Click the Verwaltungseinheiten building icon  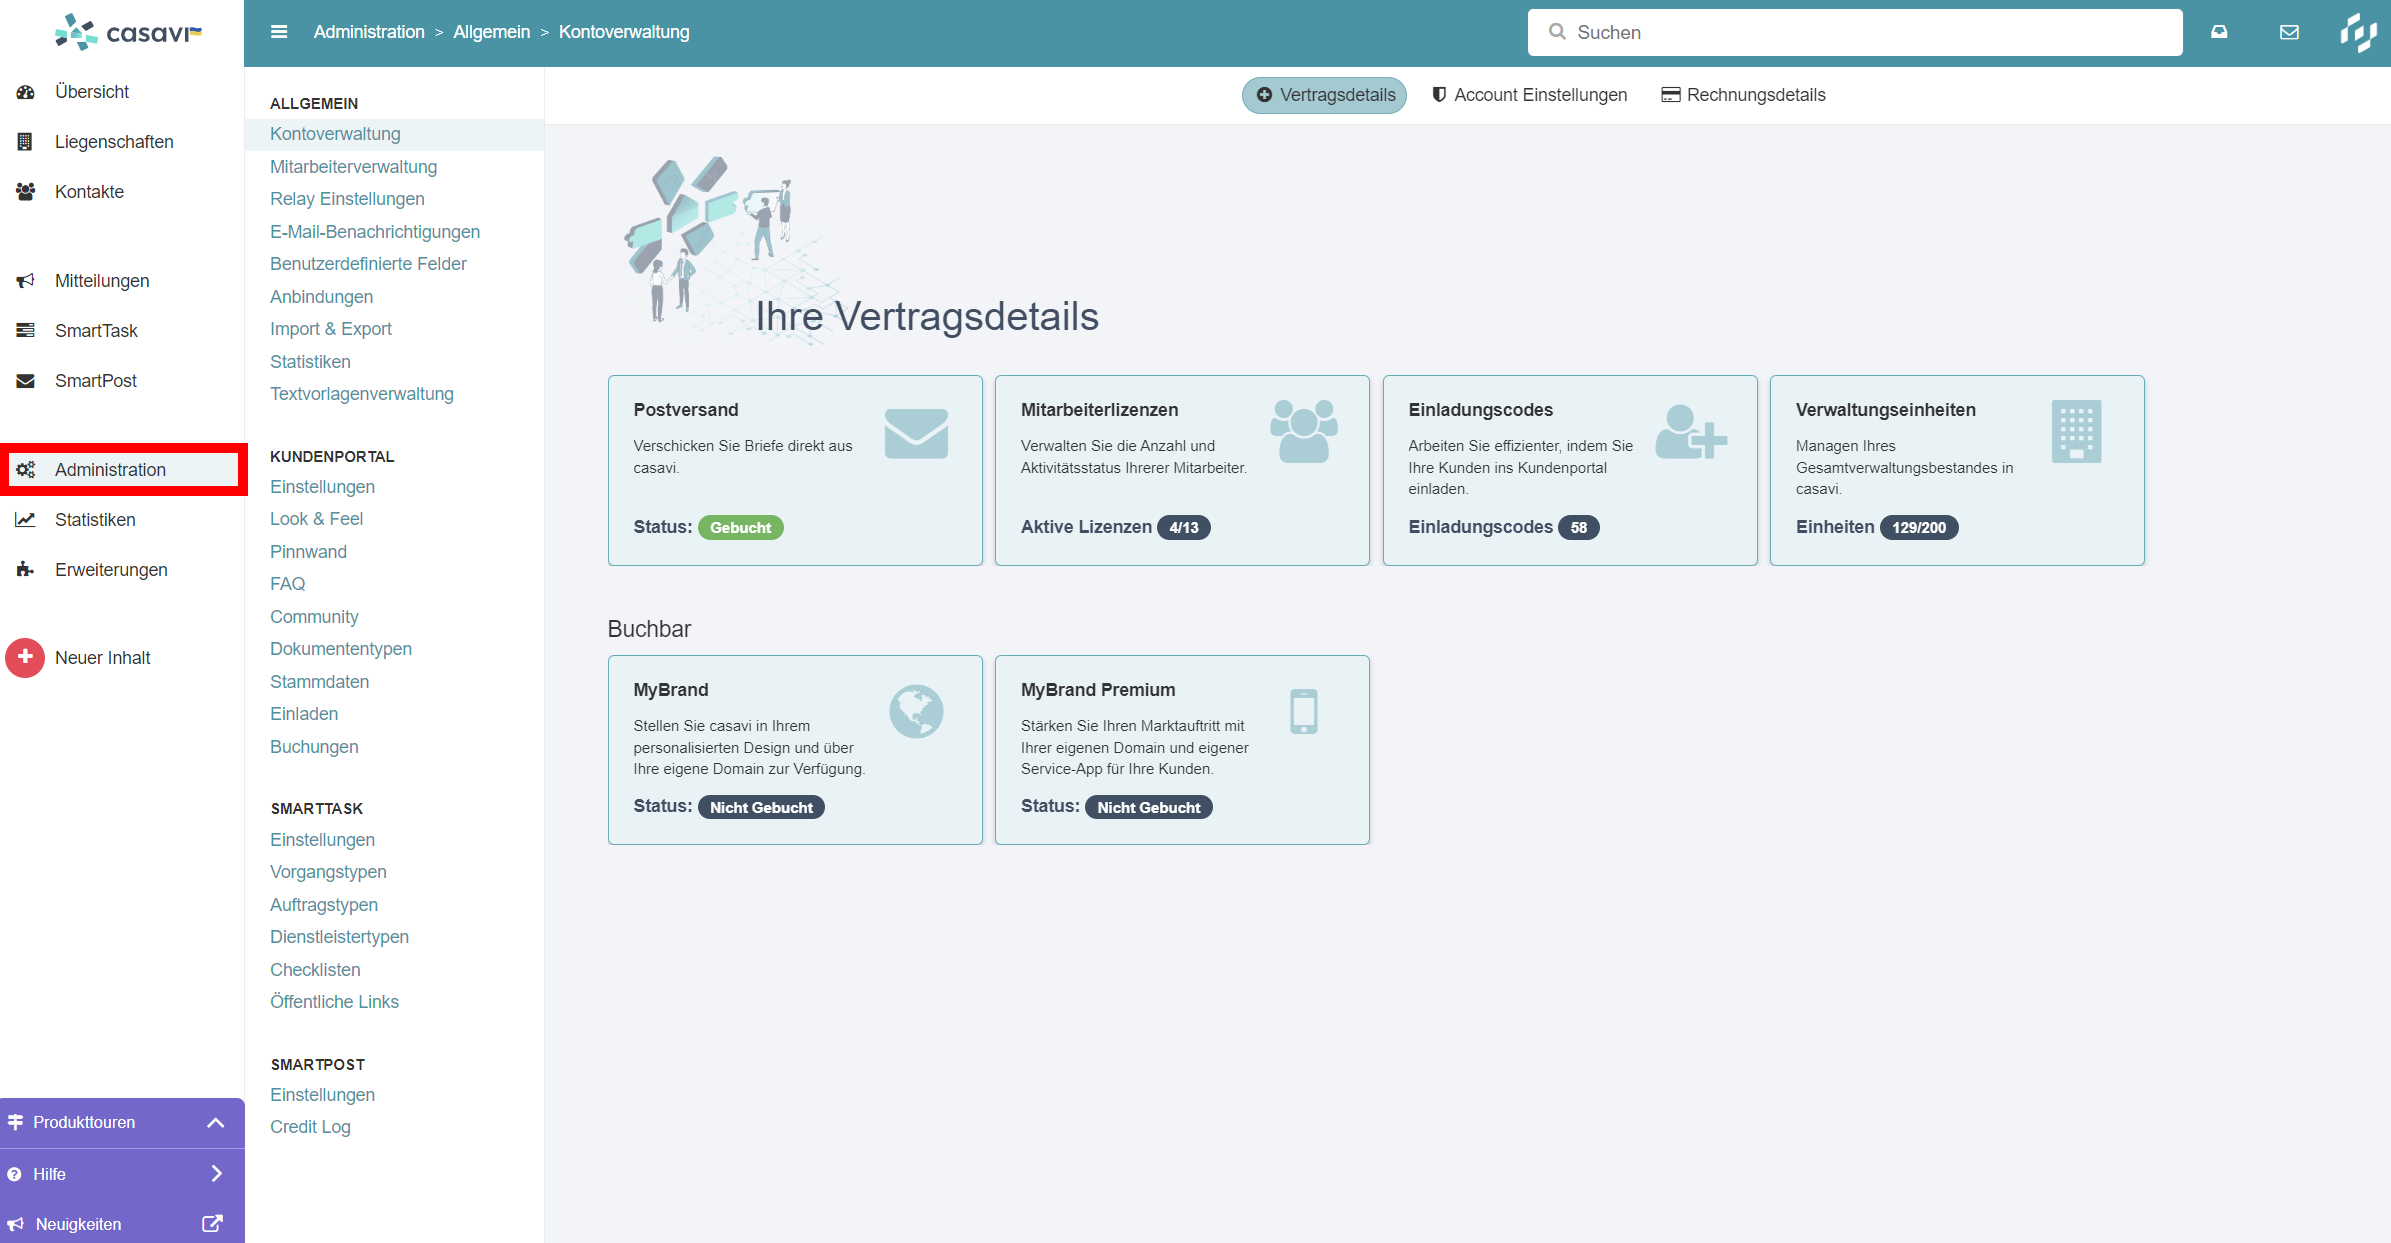coord(2076,431)
